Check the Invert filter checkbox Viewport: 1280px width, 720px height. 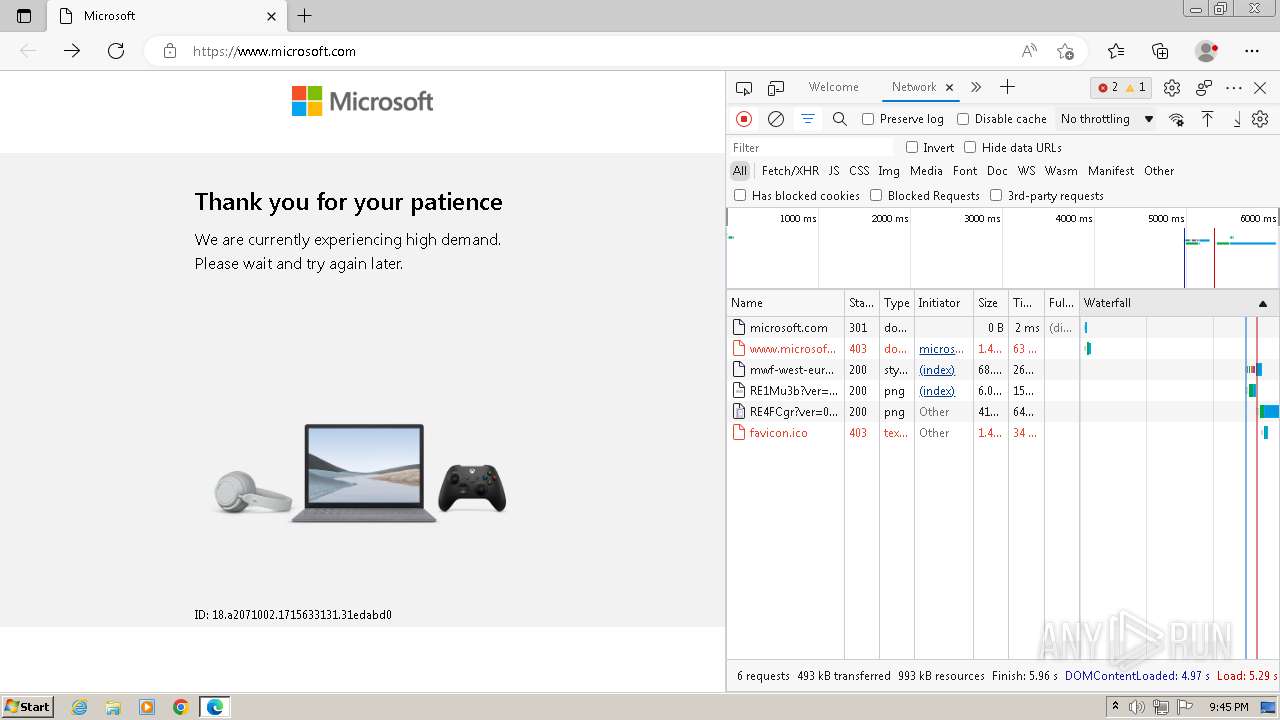[x=912, y=147]
